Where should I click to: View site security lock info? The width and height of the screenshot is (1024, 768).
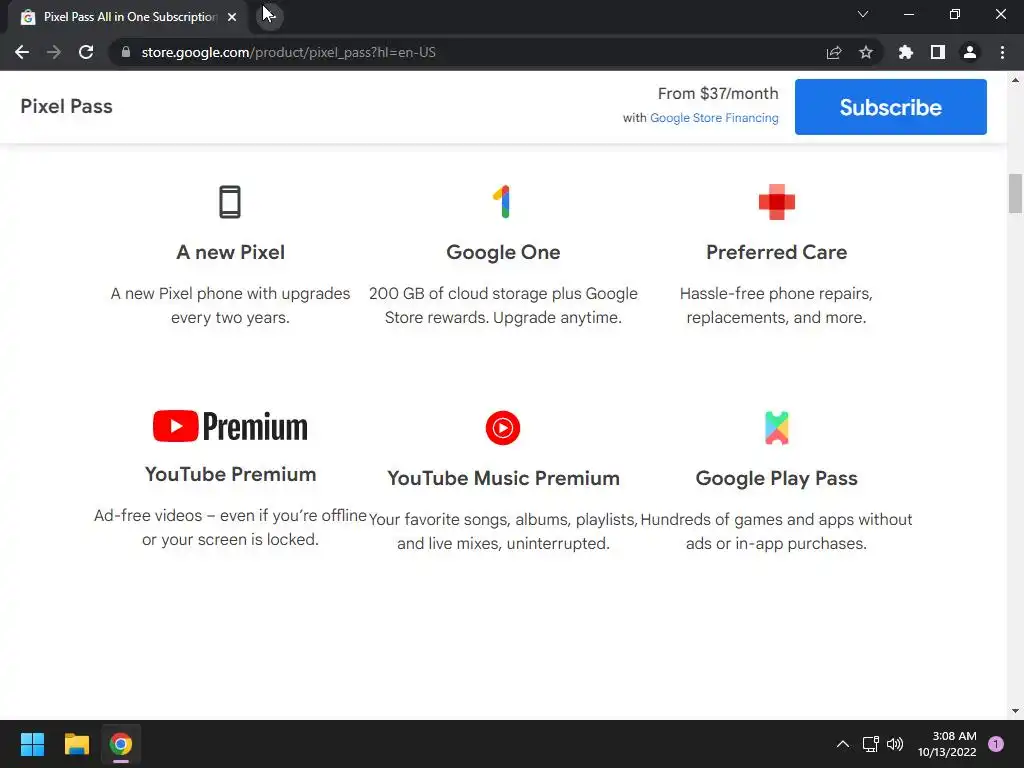pos(126,52)
